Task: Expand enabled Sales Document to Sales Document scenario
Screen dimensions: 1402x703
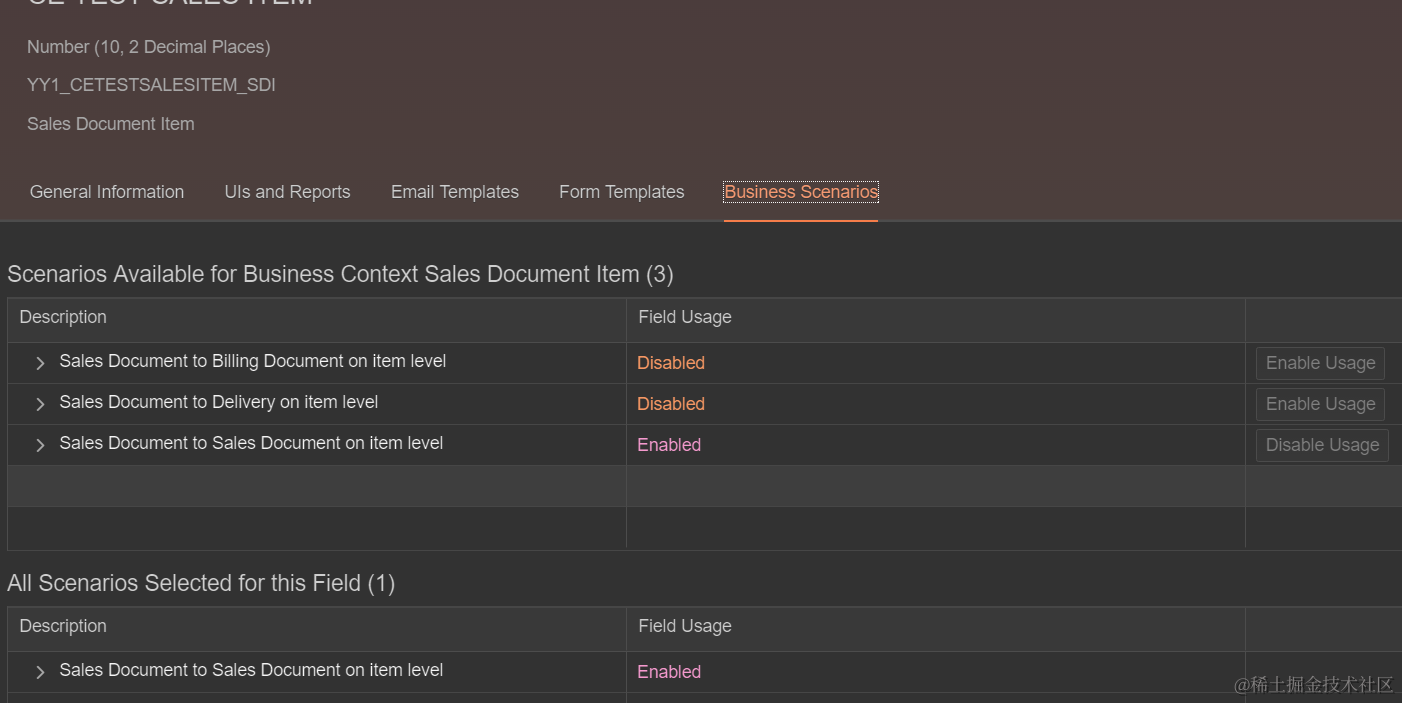Action: (x=40, y=445)
